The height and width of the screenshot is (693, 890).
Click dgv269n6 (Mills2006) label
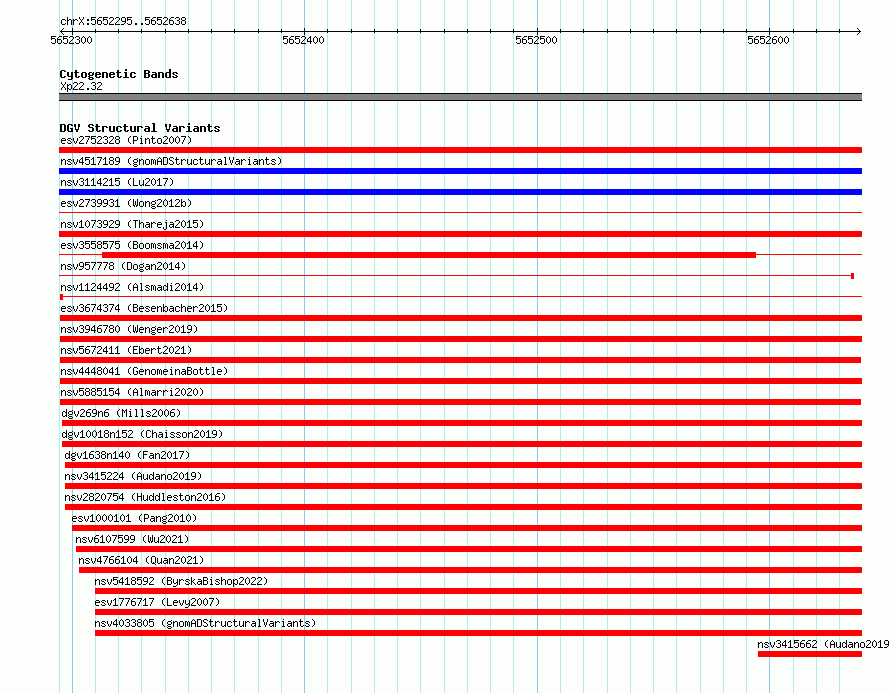point(121,413)
